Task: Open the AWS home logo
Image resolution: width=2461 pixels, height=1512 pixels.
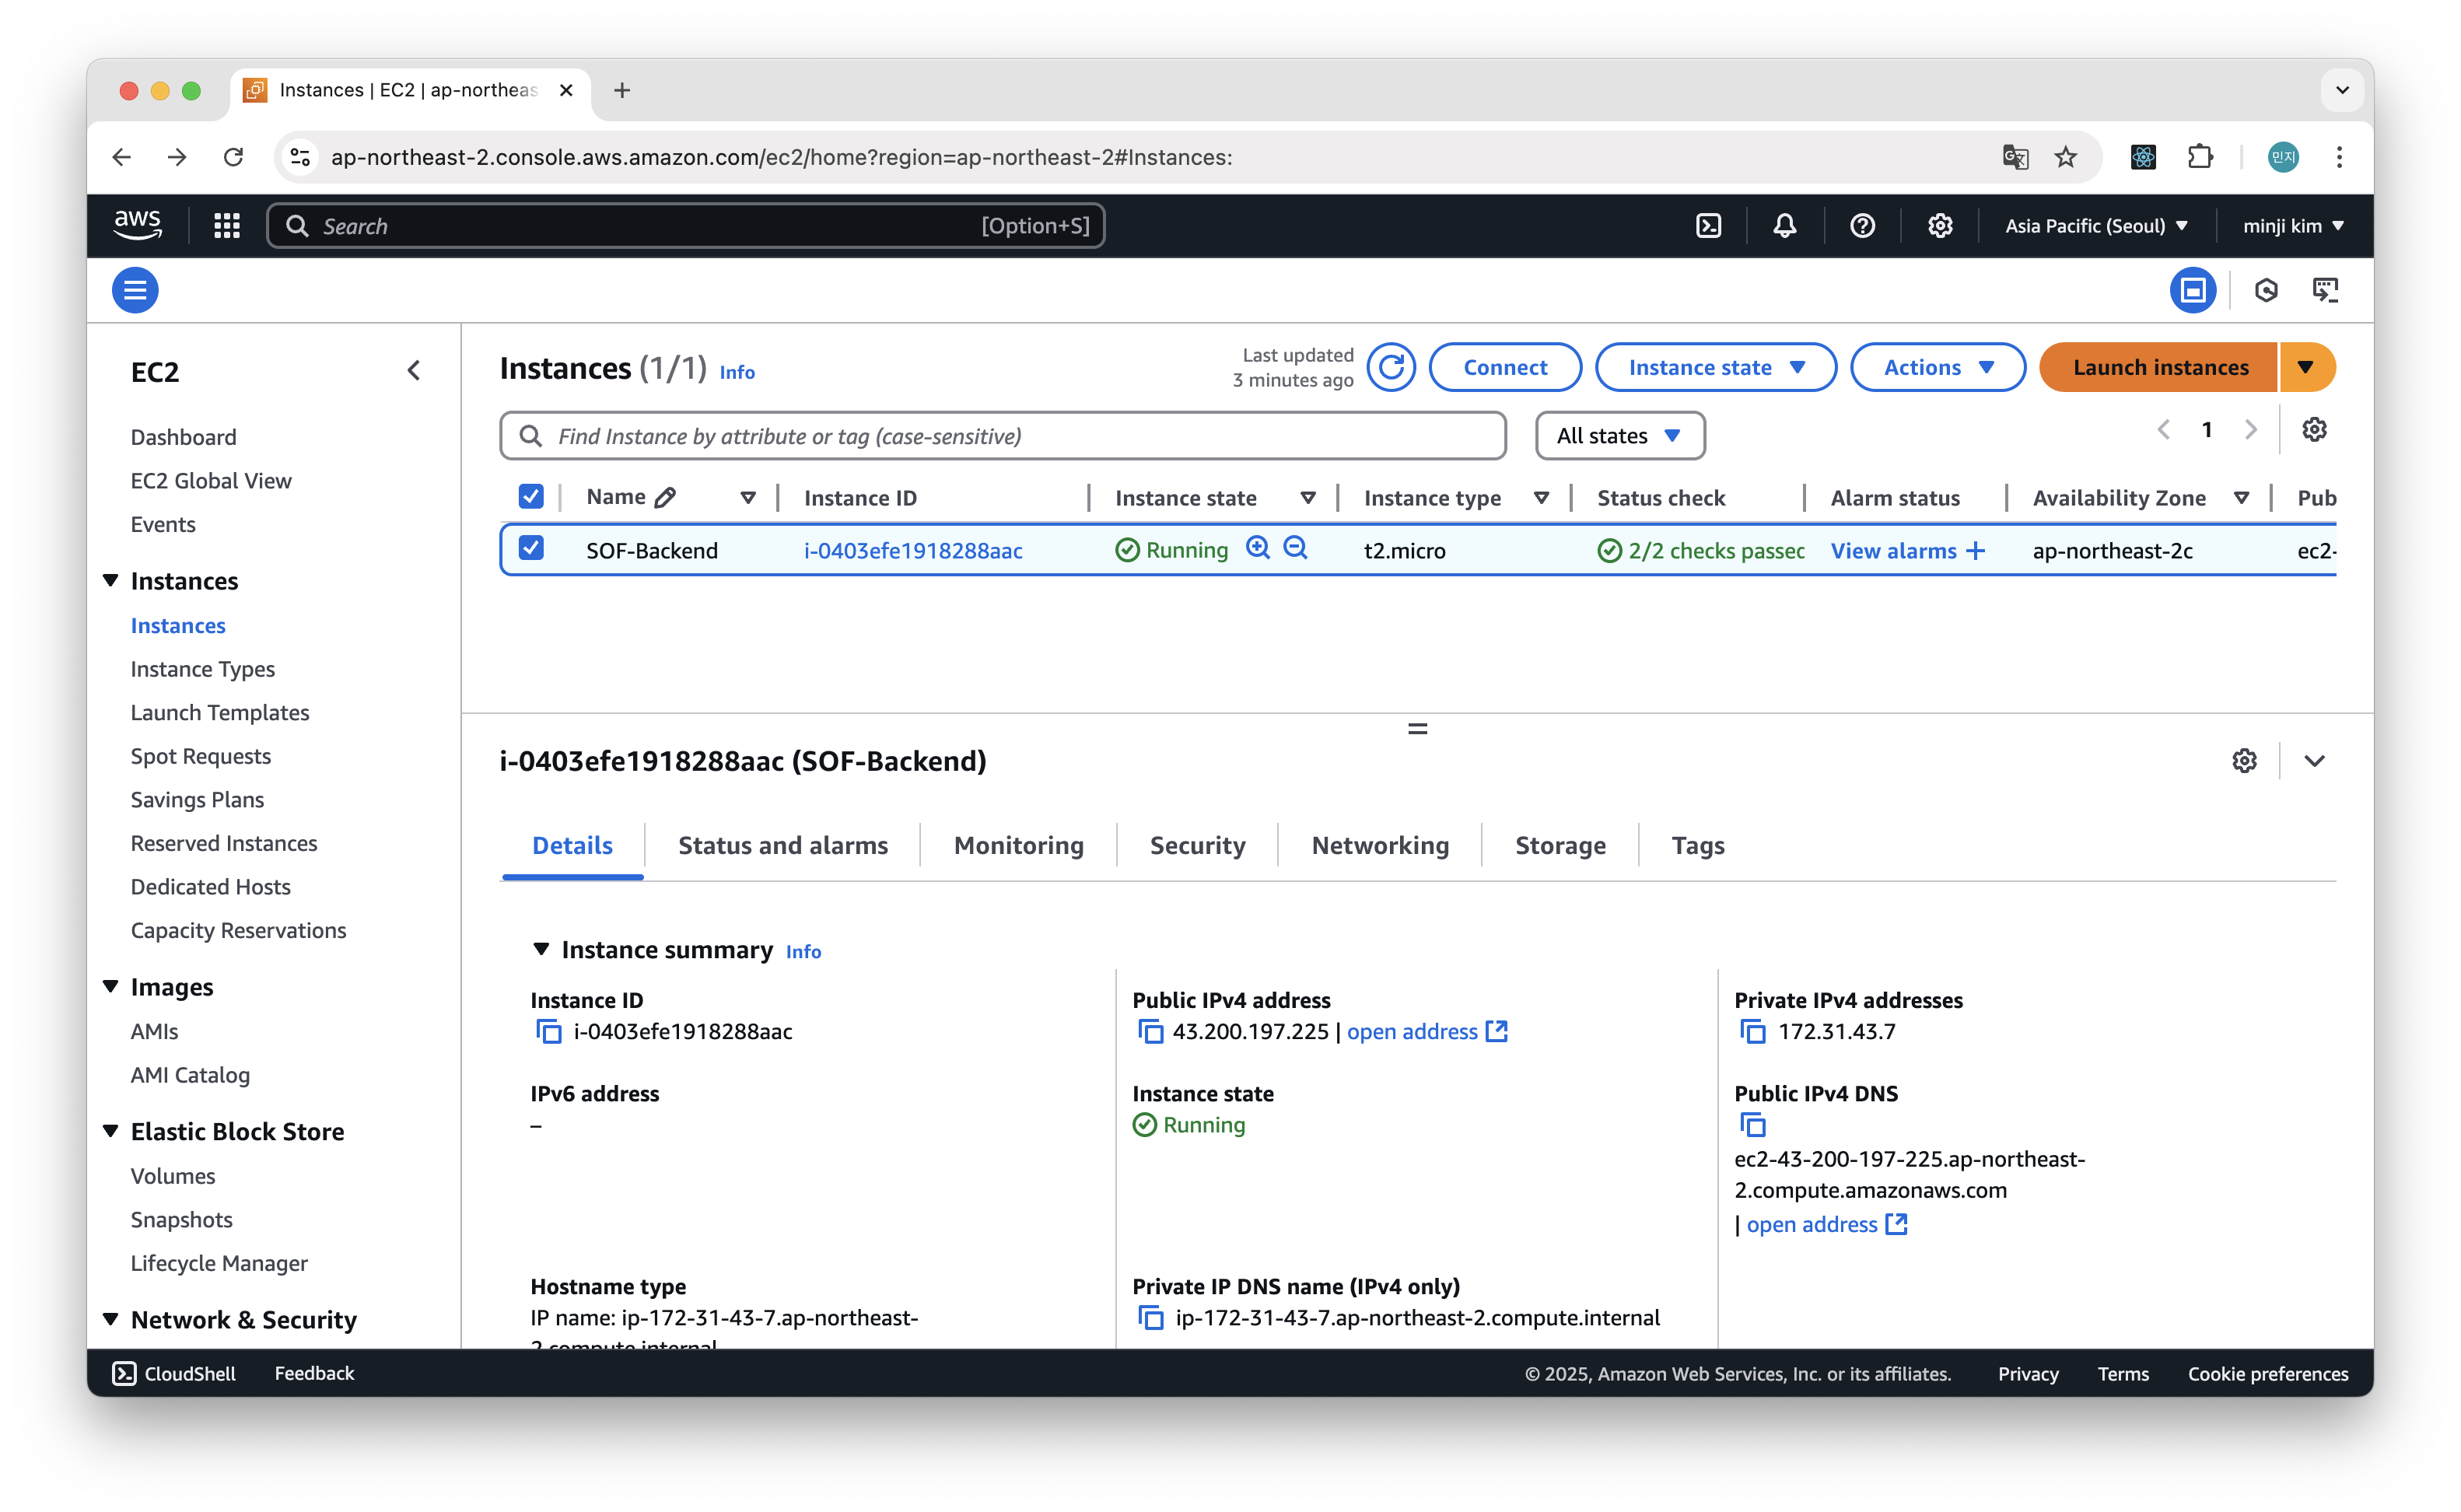Action: (138, 225)
